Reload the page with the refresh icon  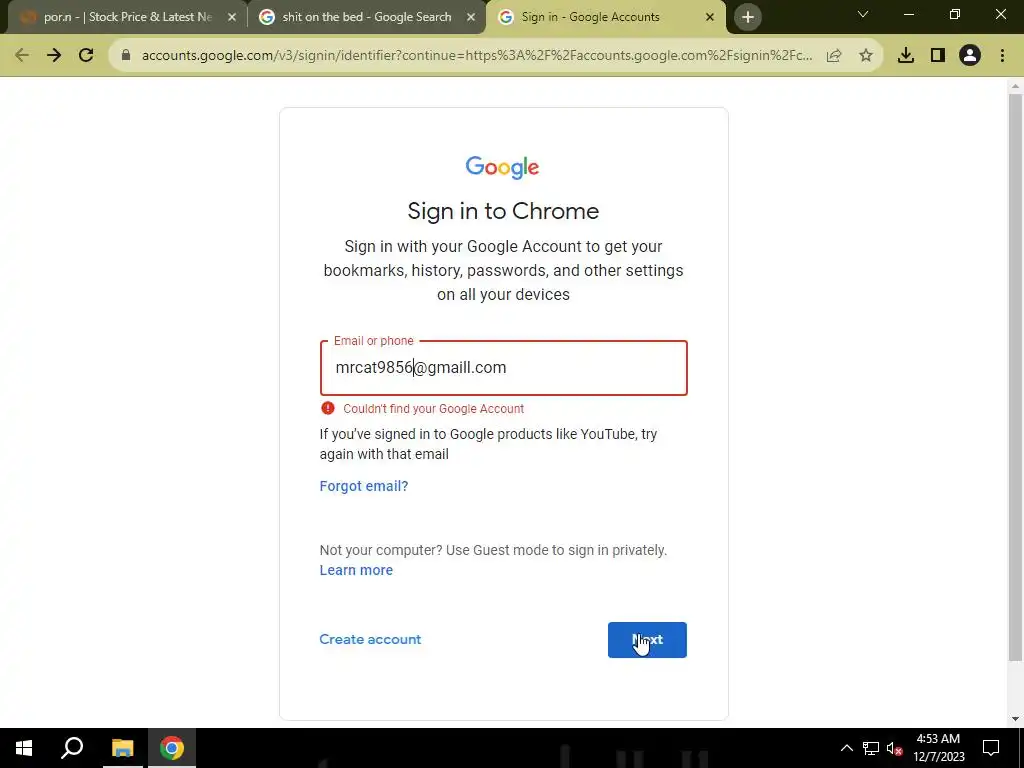coord(86,56)
